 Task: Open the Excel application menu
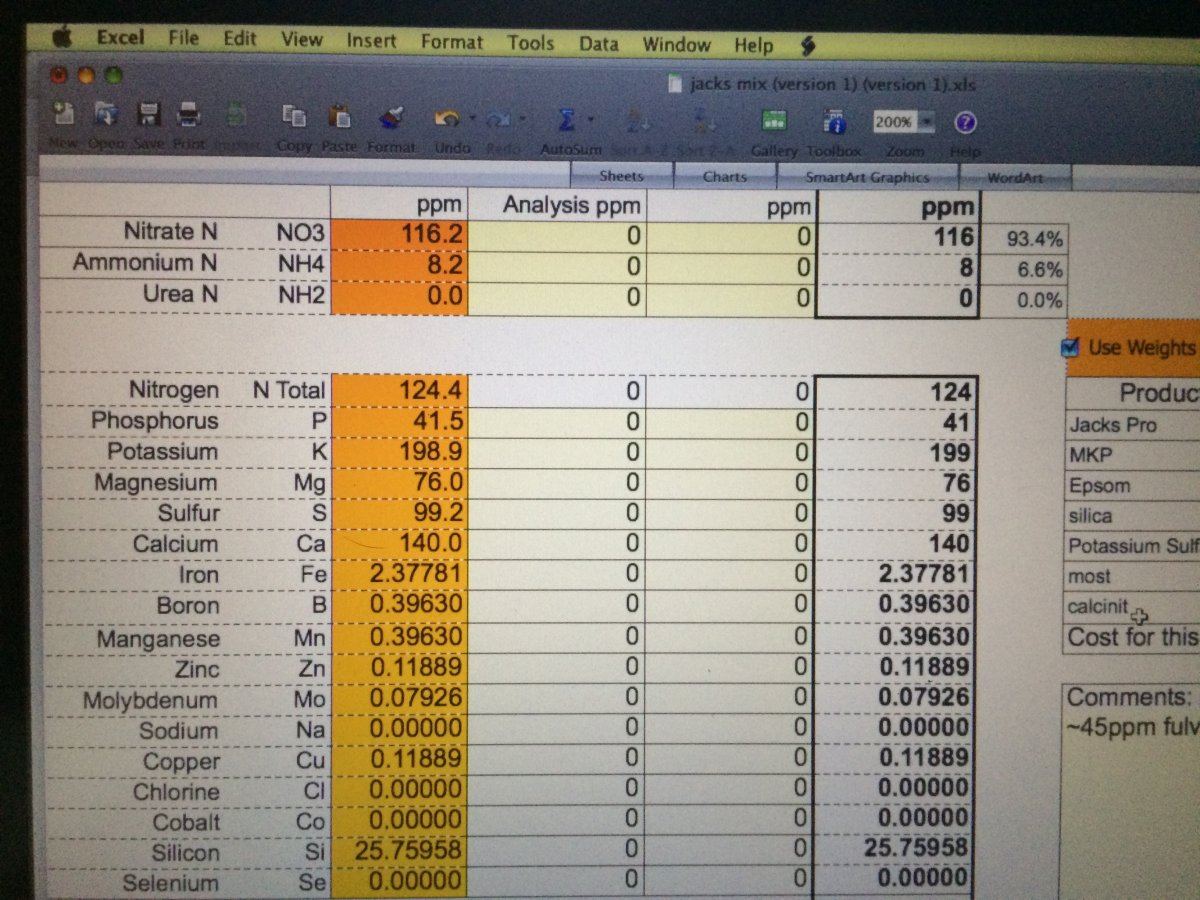(121, 38)
